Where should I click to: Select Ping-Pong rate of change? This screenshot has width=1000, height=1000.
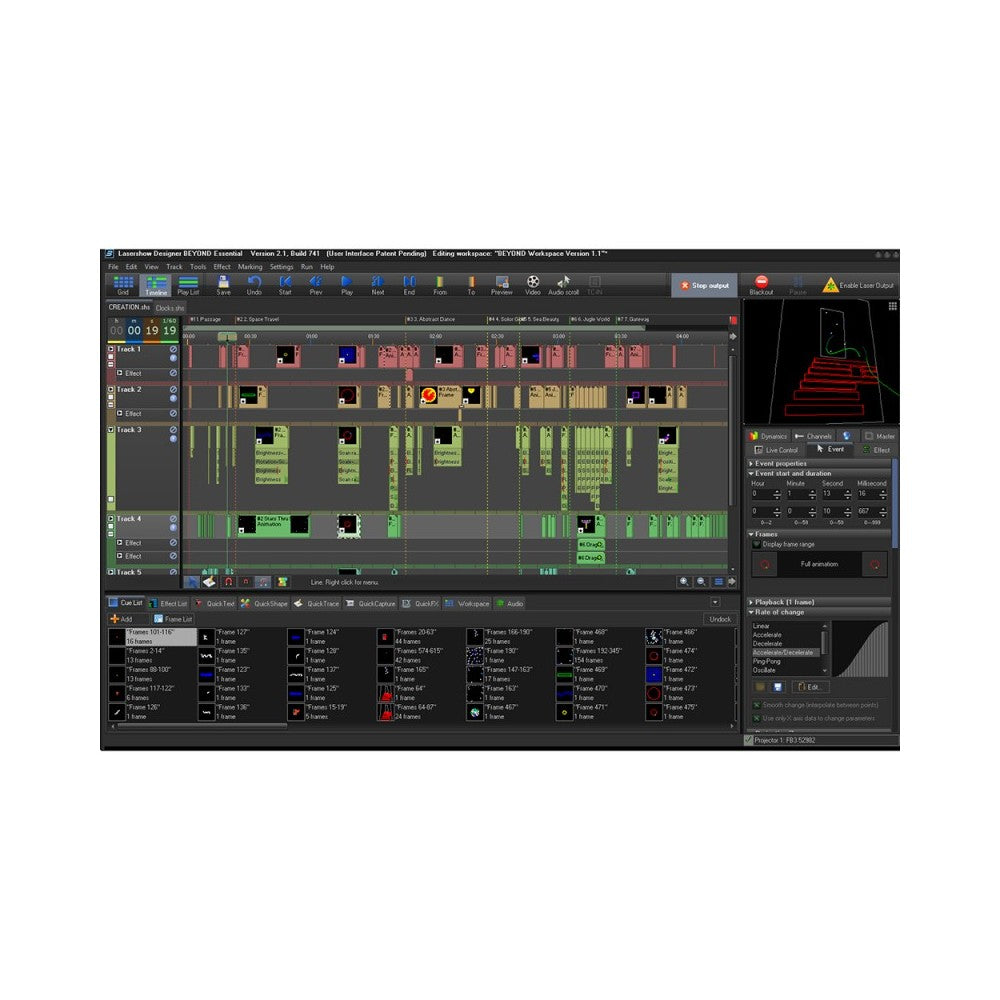pos(766,661)
